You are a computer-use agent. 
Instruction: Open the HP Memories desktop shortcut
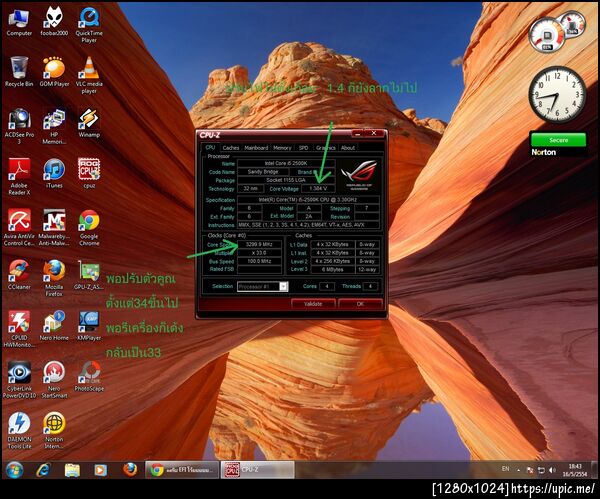click(x=54, y=126)
